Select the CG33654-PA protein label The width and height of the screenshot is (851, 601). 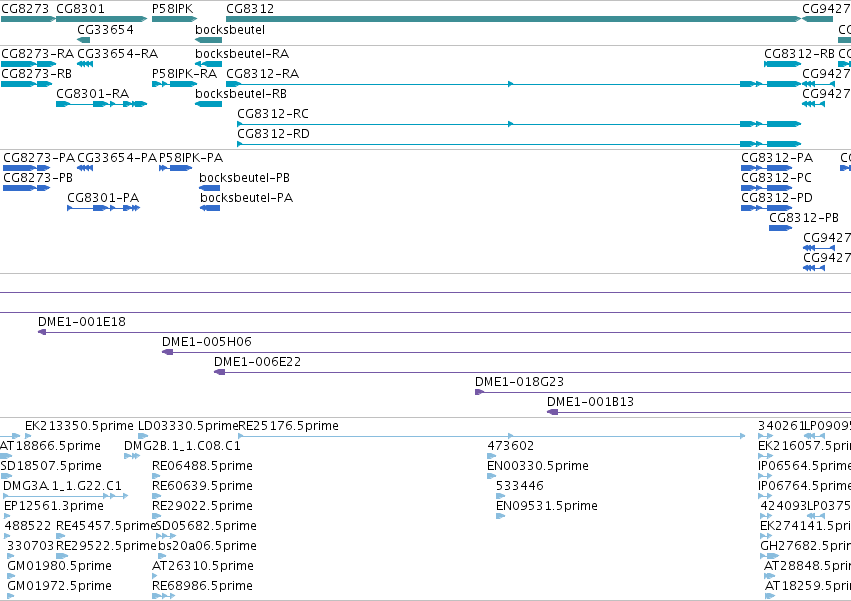117,158
